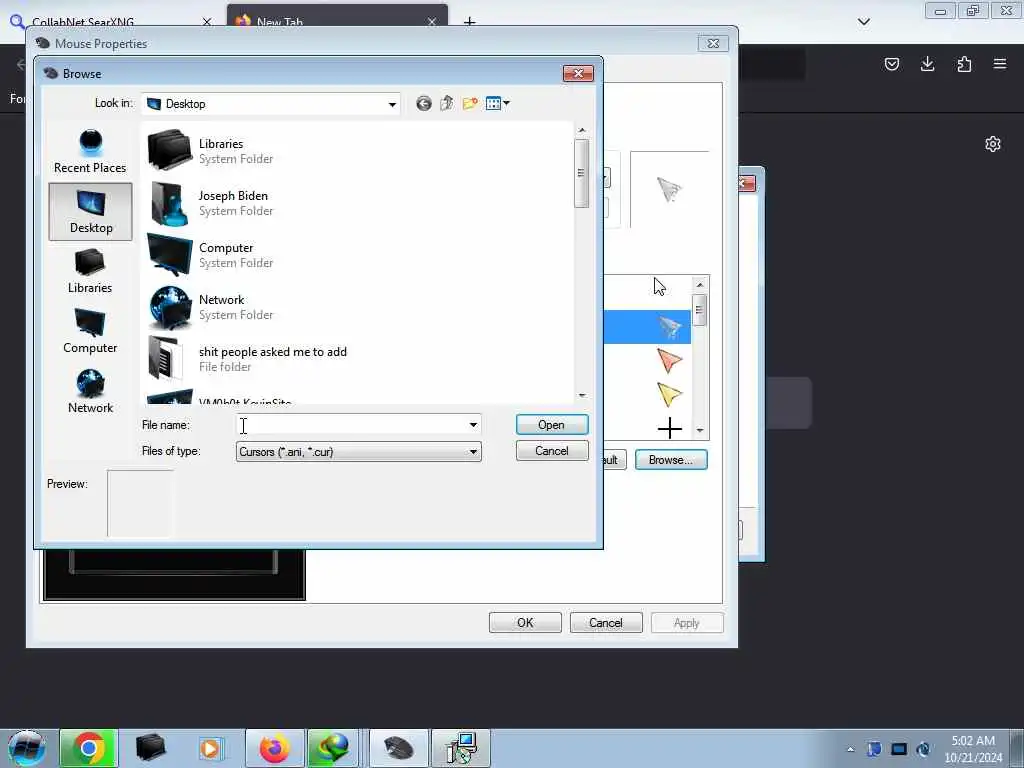Open new tab settings gear
Image resolution: width=1024 pixels, height=768 pixels.
click(993, 144)
